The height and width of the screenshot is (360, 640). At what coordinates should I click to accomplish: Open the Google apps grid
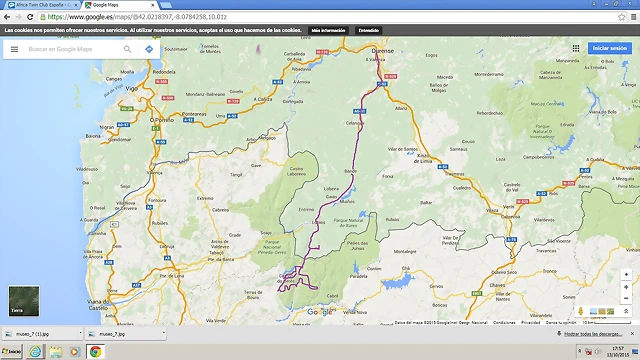coord(576,48)
